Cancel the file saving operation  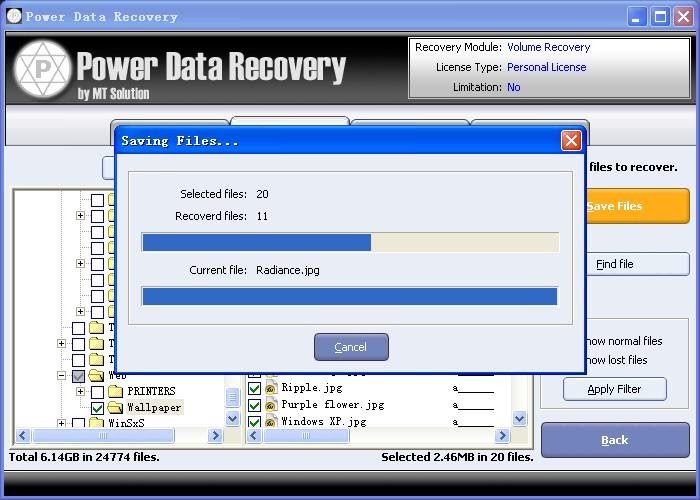point(351,347)
